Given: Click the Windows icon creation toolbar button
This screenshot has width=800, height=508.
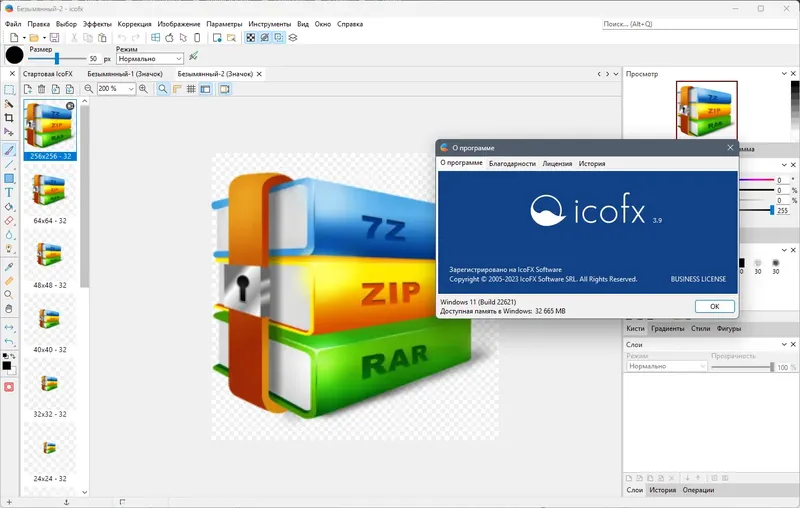Looking at the screenshot, I should (156, 38).
